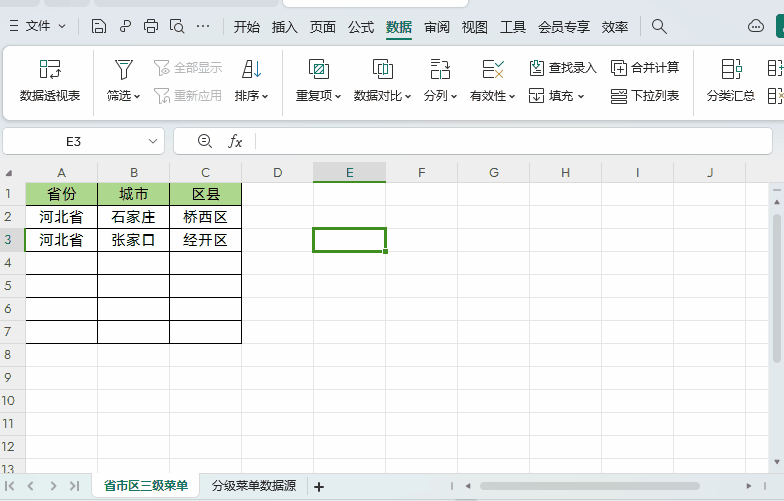Viewport: 784px width, 501px height.
Task: Go to last sheet navigation arrow
Action: click(74, 486)
